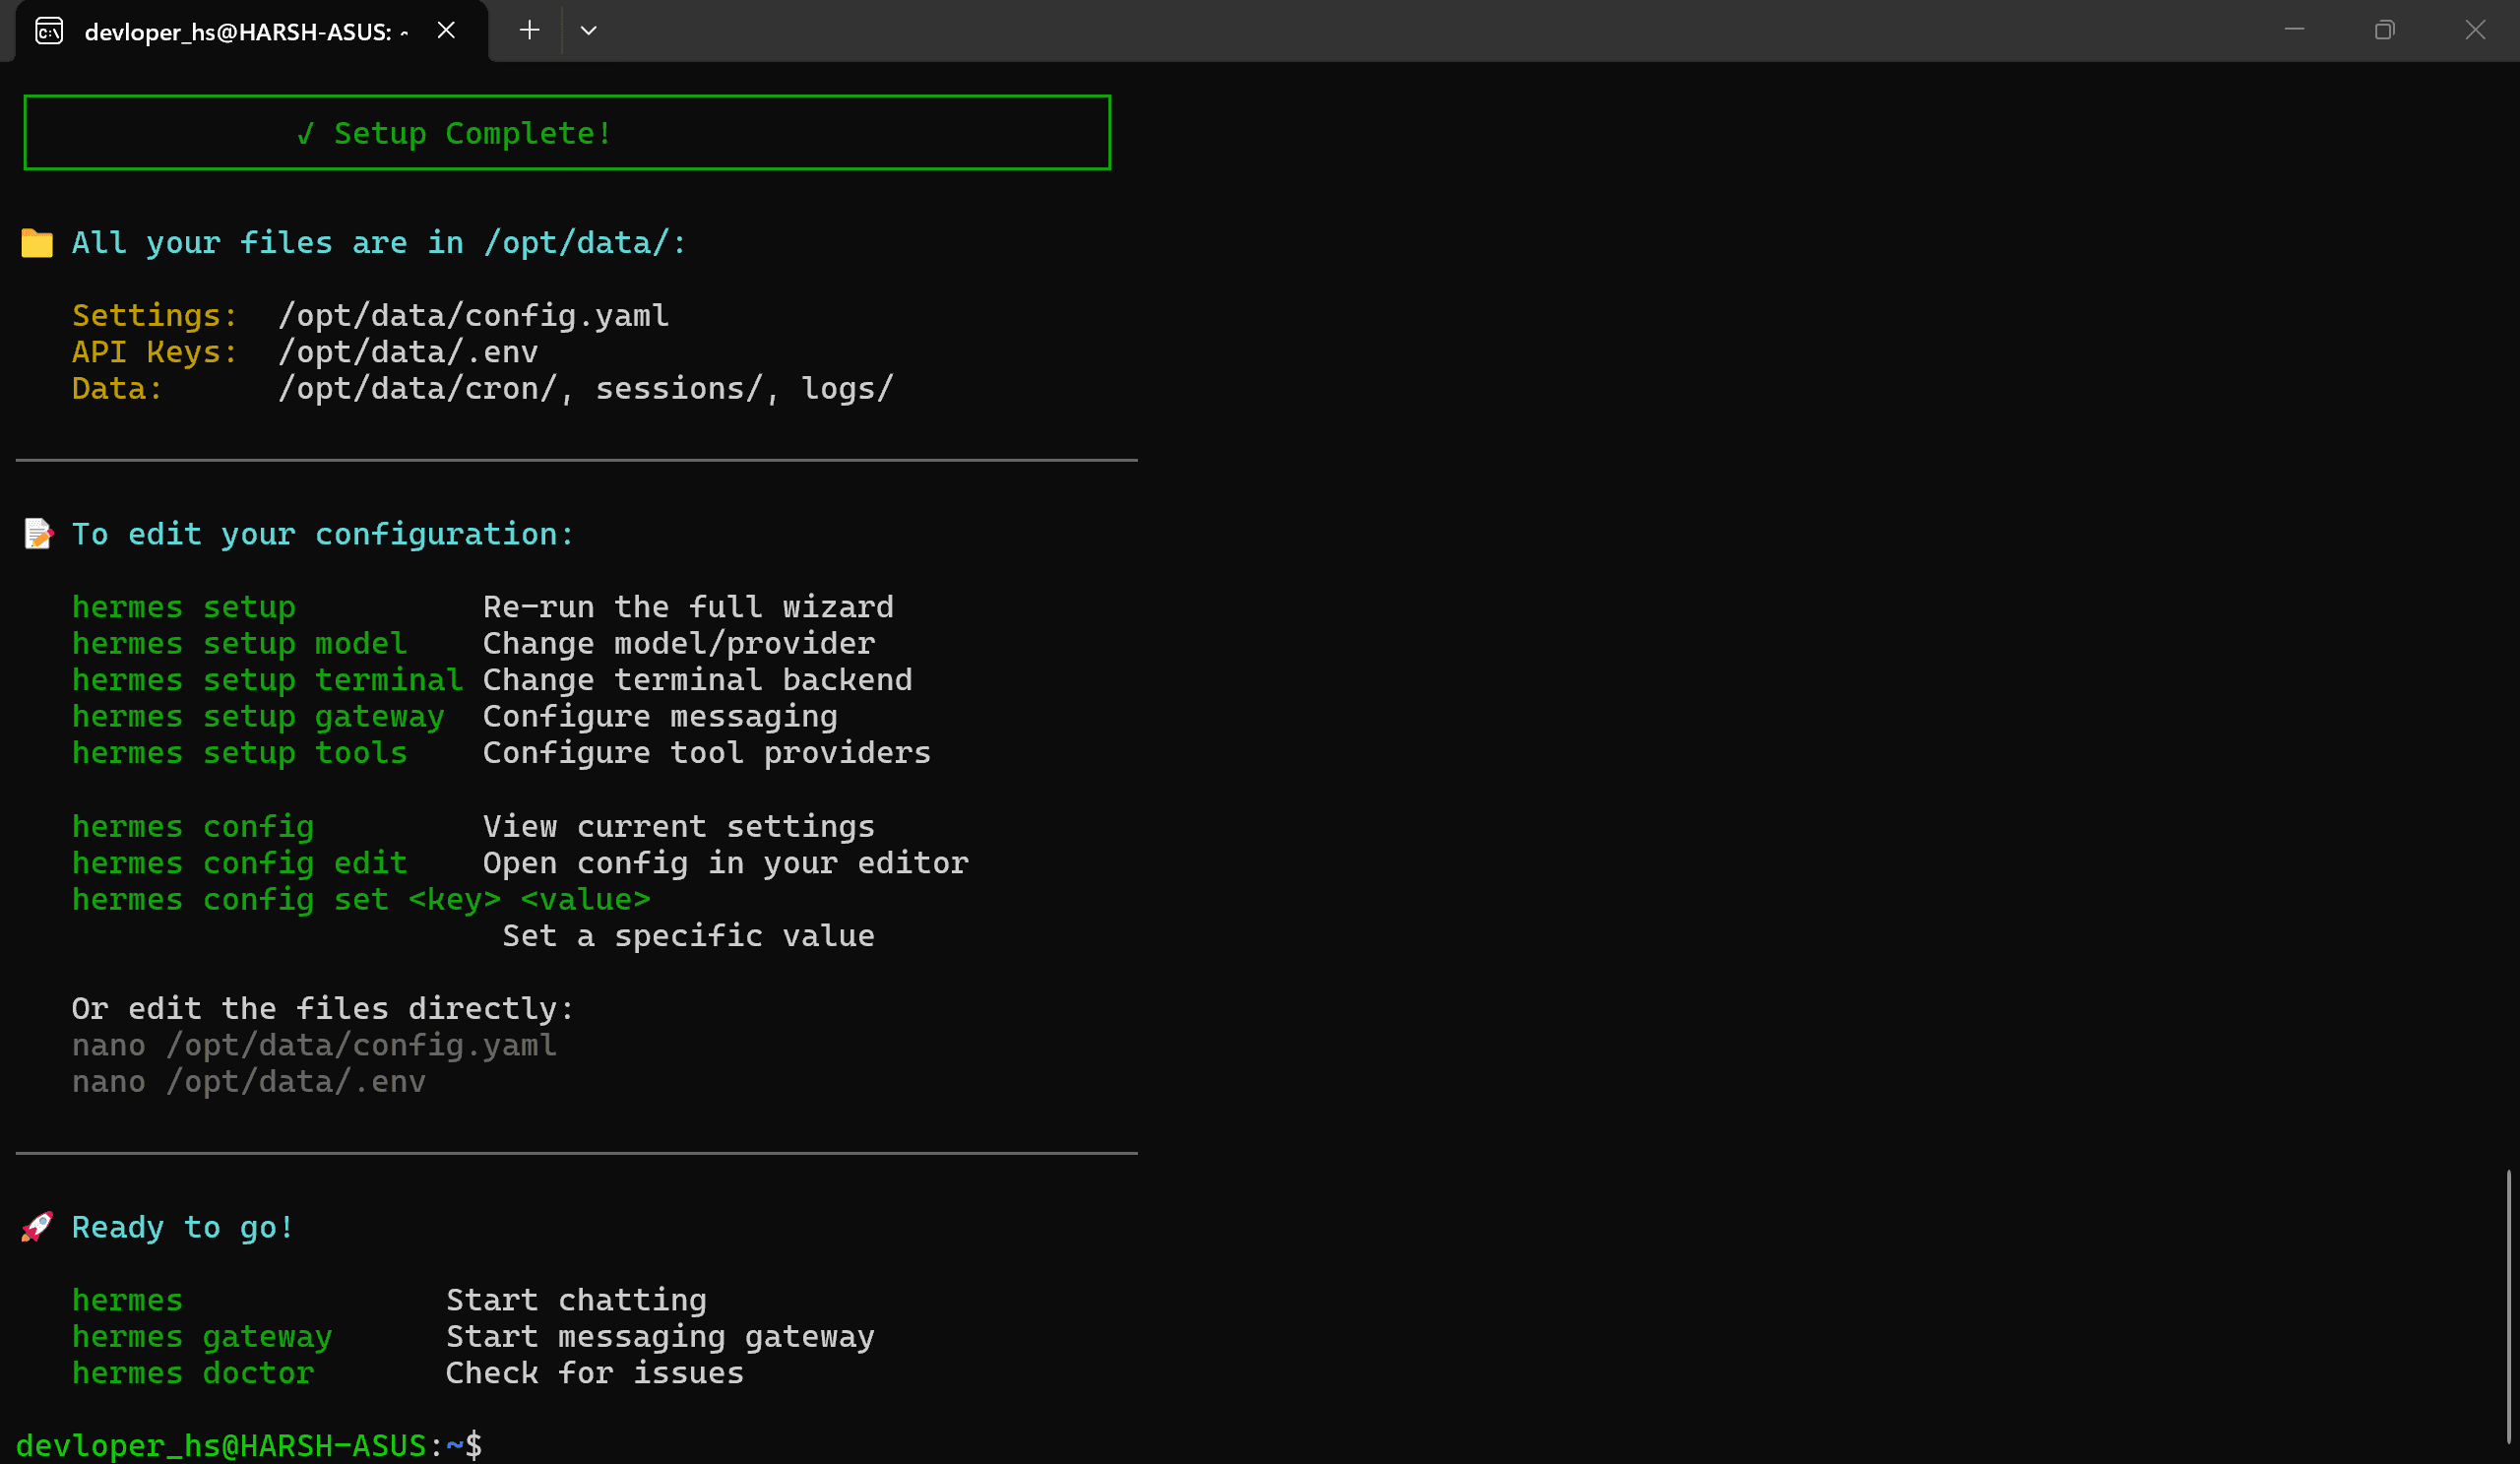Screen dimensions: 2520x1464
Task: Click the rocket emoji beside Ready to go
Action: [37, 1227]
